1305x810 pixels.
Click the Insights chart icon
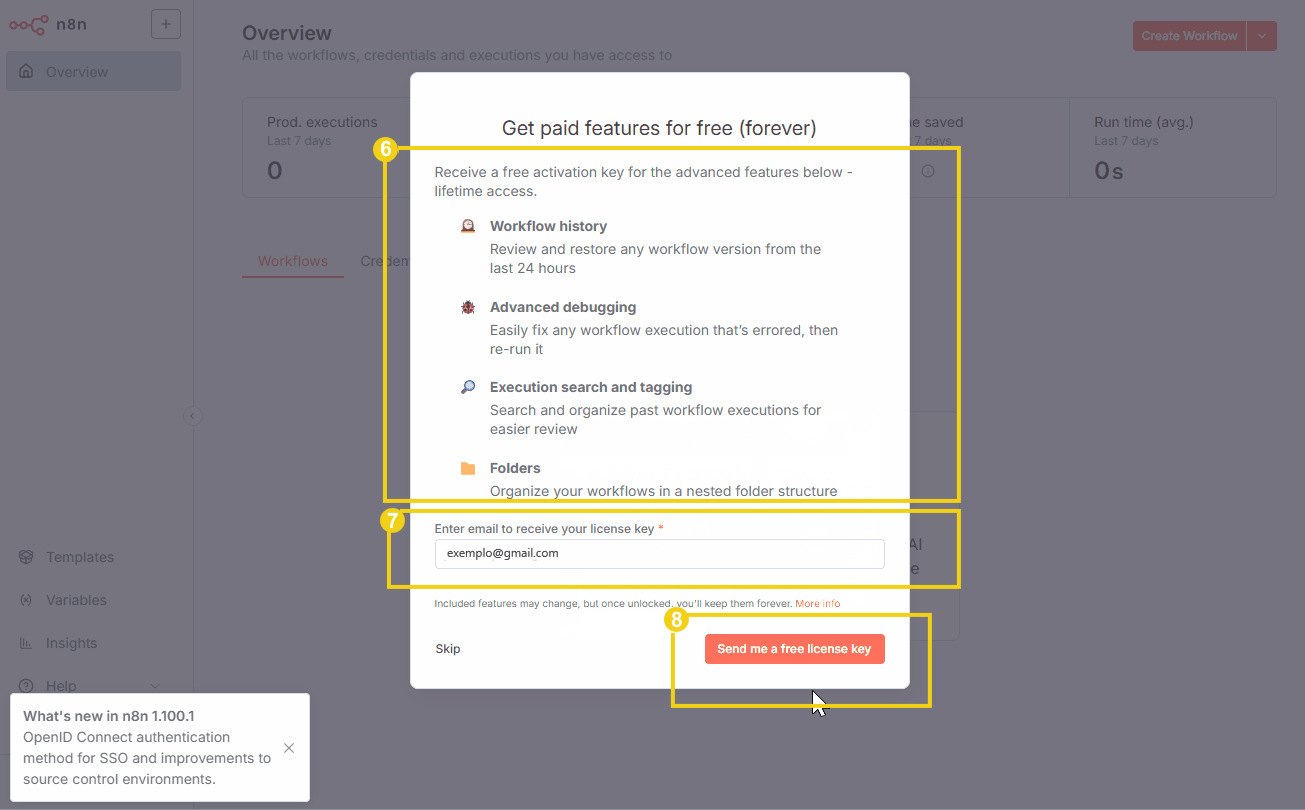[26, 643]
